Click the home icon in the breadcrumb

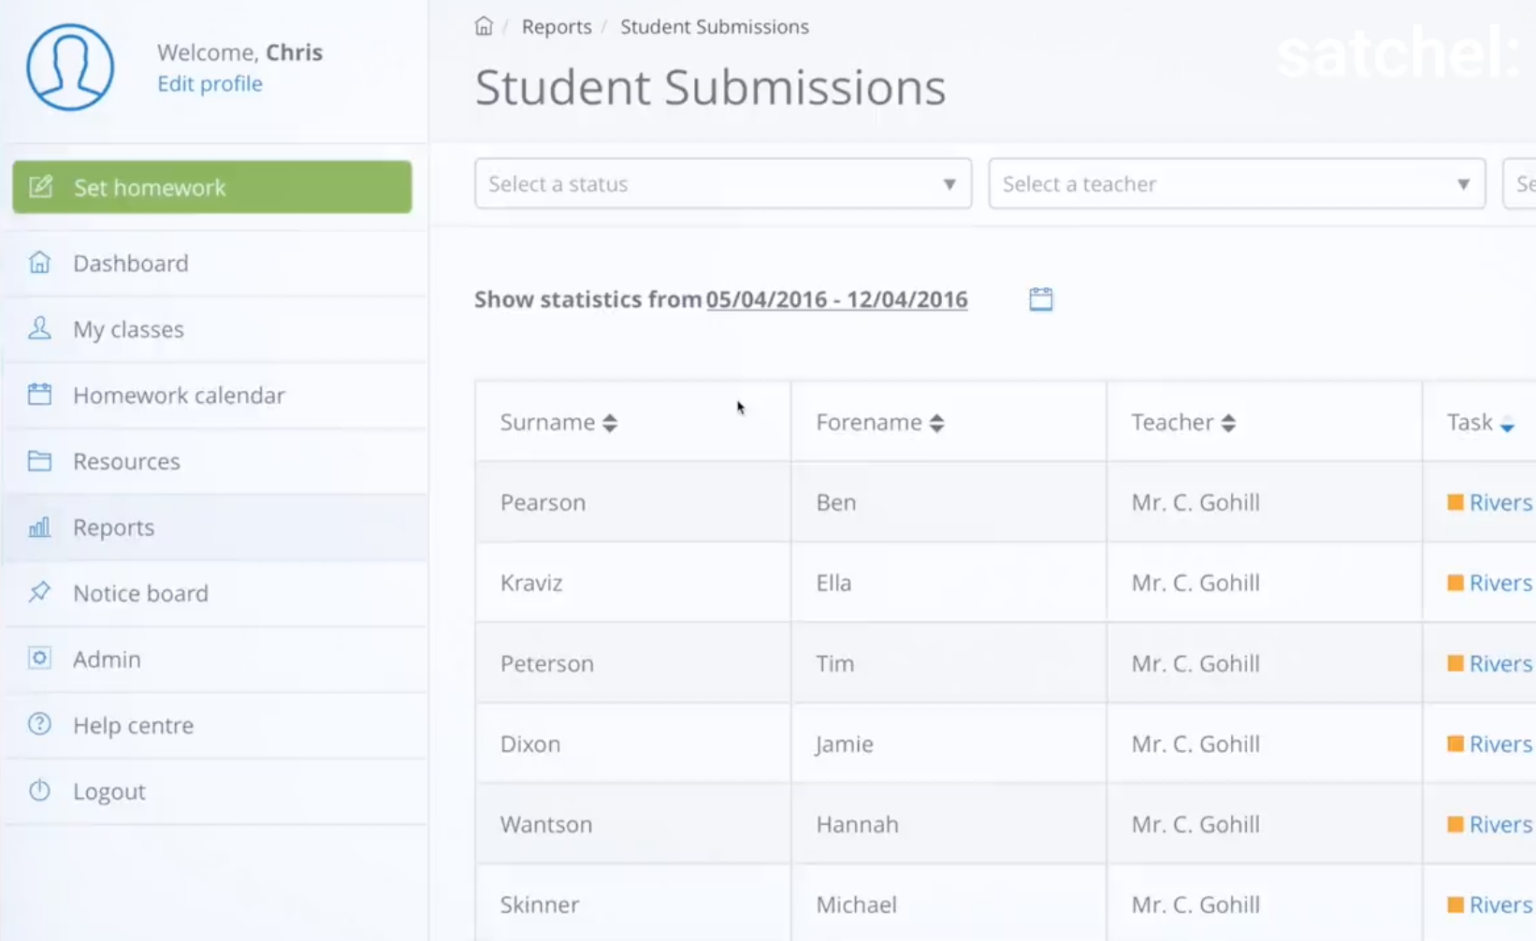click(x=484, y=26)
